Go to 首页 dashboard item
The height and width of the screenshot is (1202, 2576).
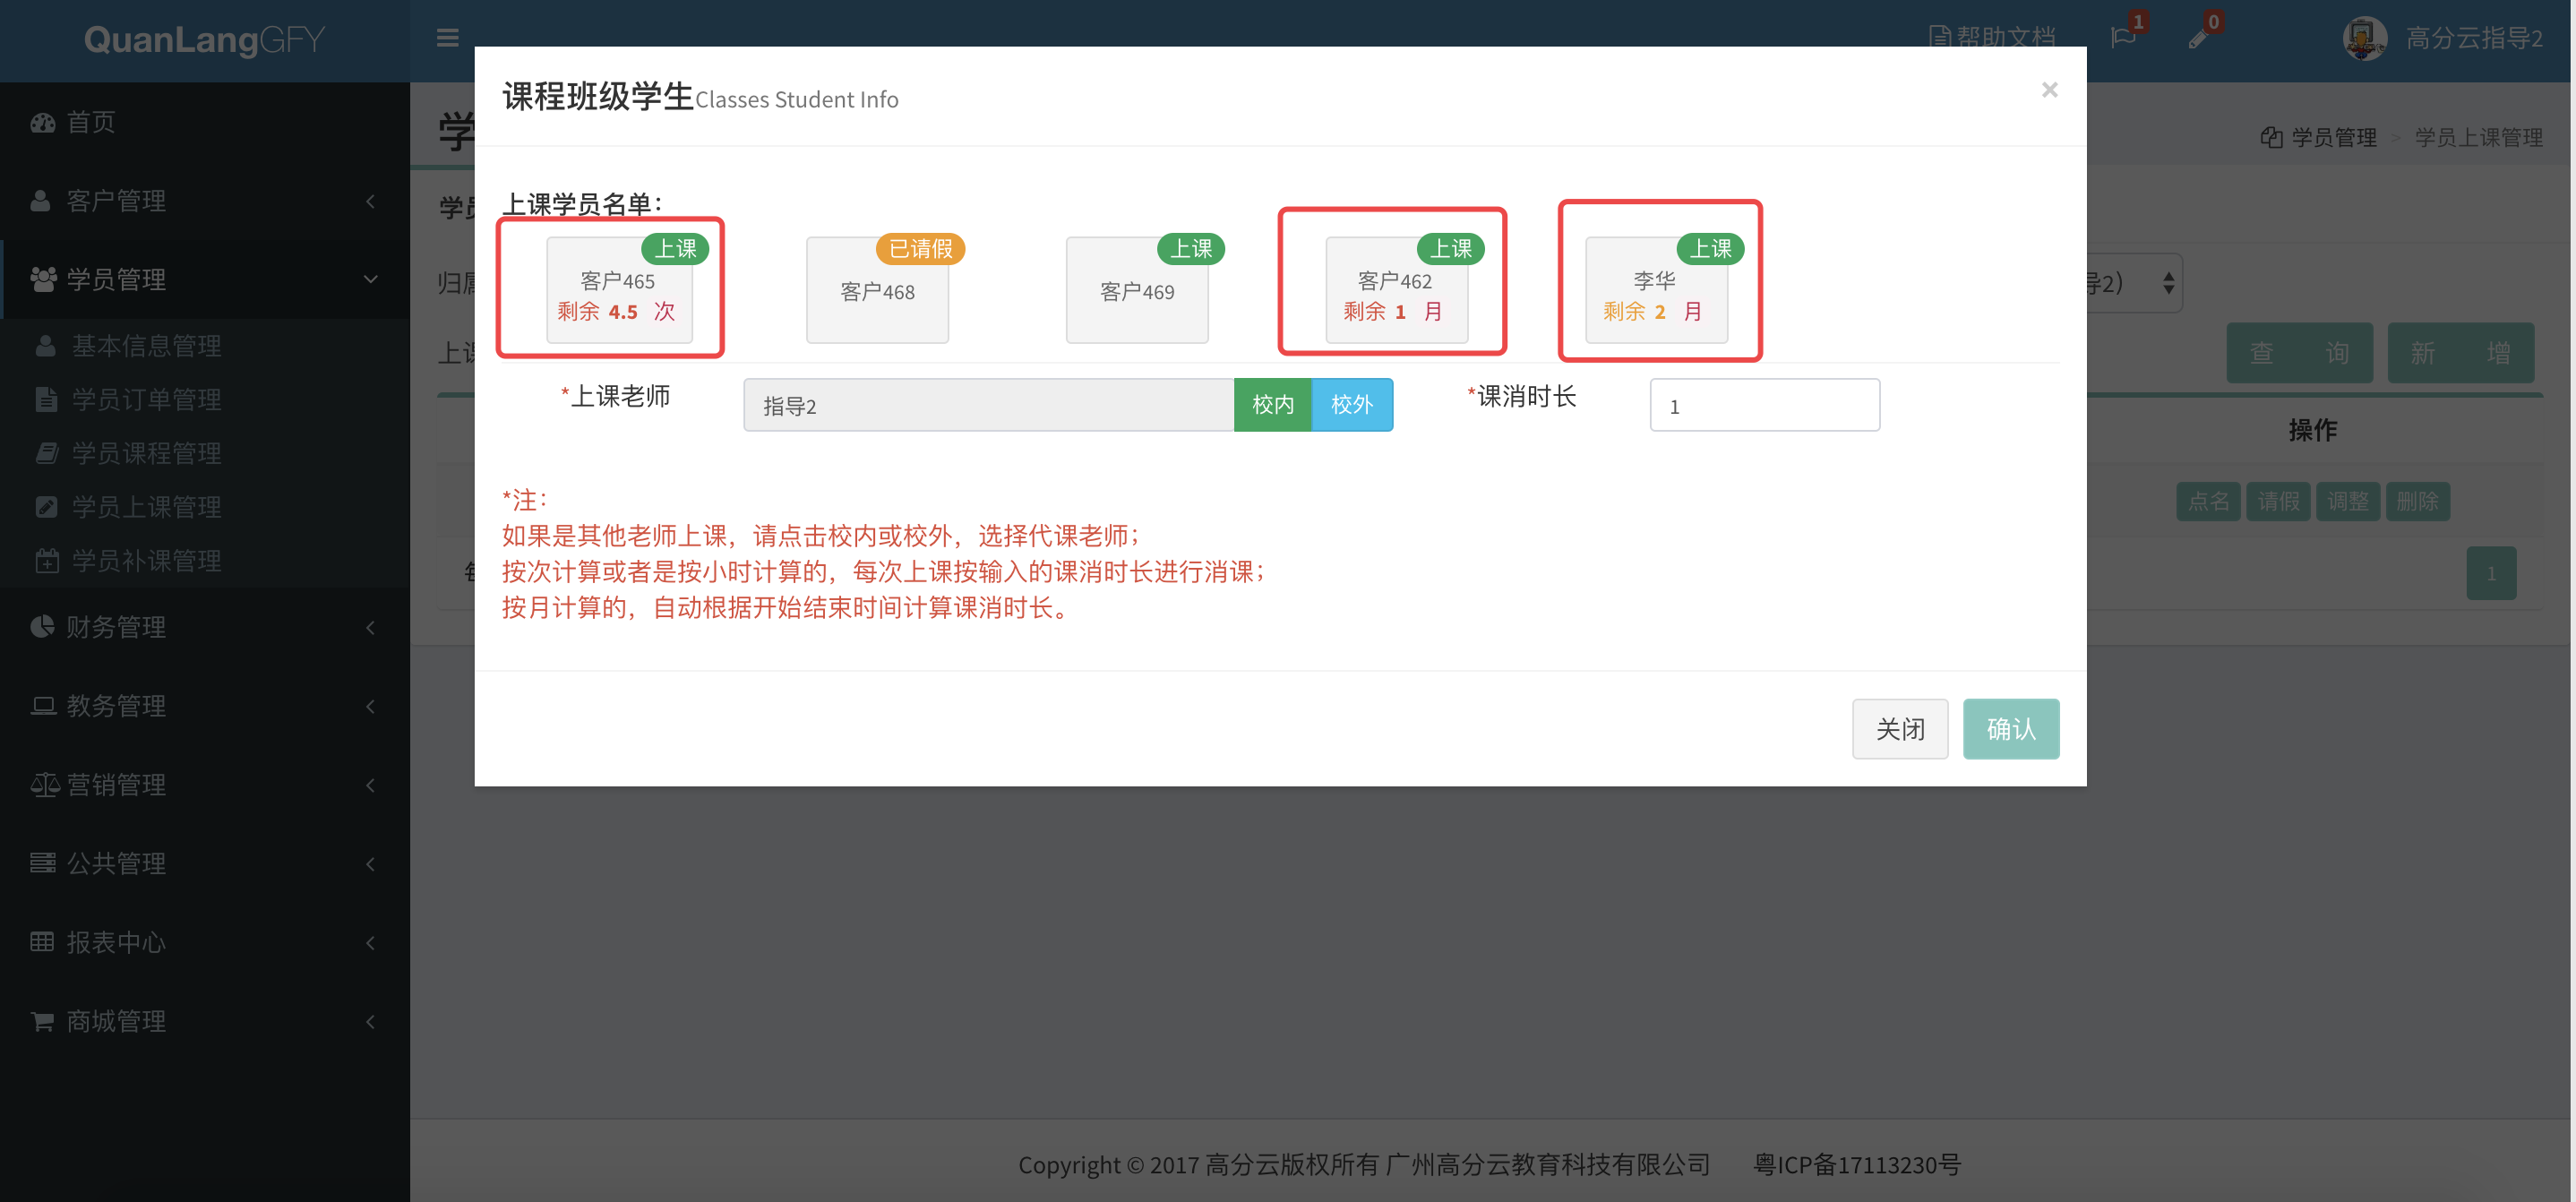[90, 122]
